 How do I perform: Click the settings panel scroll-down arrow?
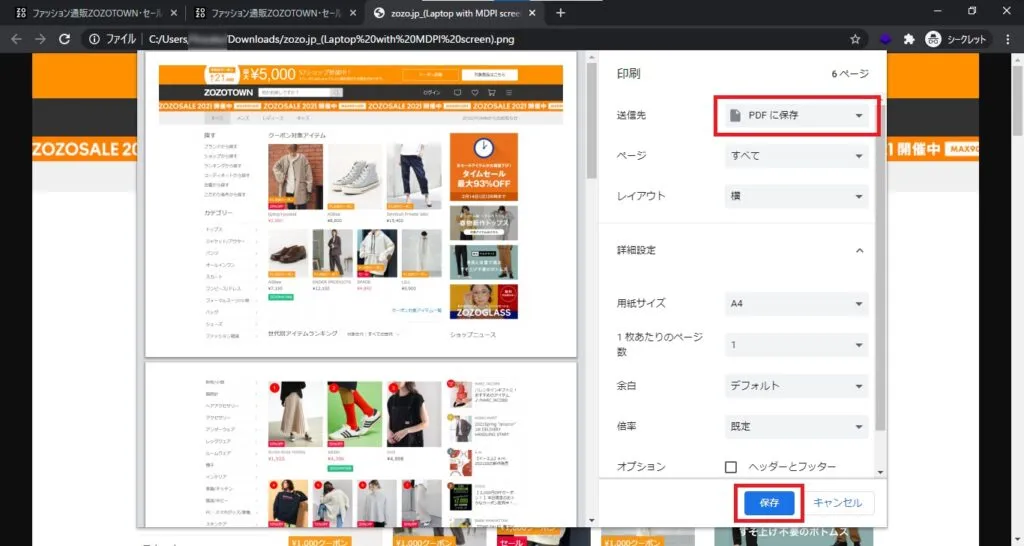click(x=880, y=472)
